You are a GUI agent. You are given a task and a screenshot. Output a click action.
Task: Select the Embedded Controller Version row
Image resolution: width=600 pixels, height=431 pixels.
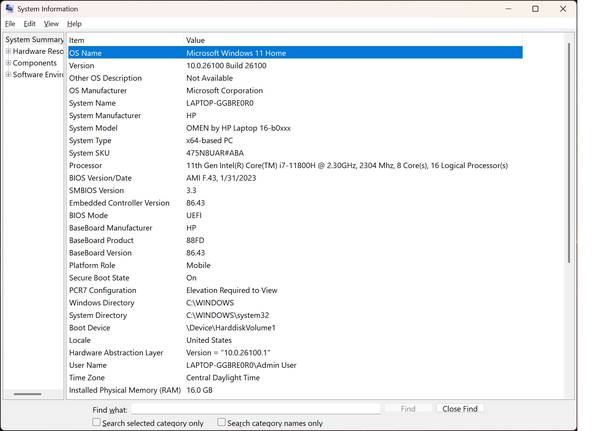point(295,203)
